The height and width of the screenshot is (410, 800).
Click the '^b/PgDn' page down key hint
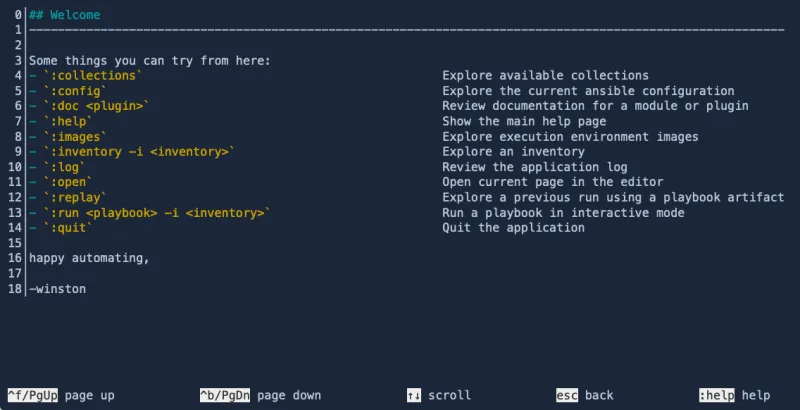click(225, 396)
